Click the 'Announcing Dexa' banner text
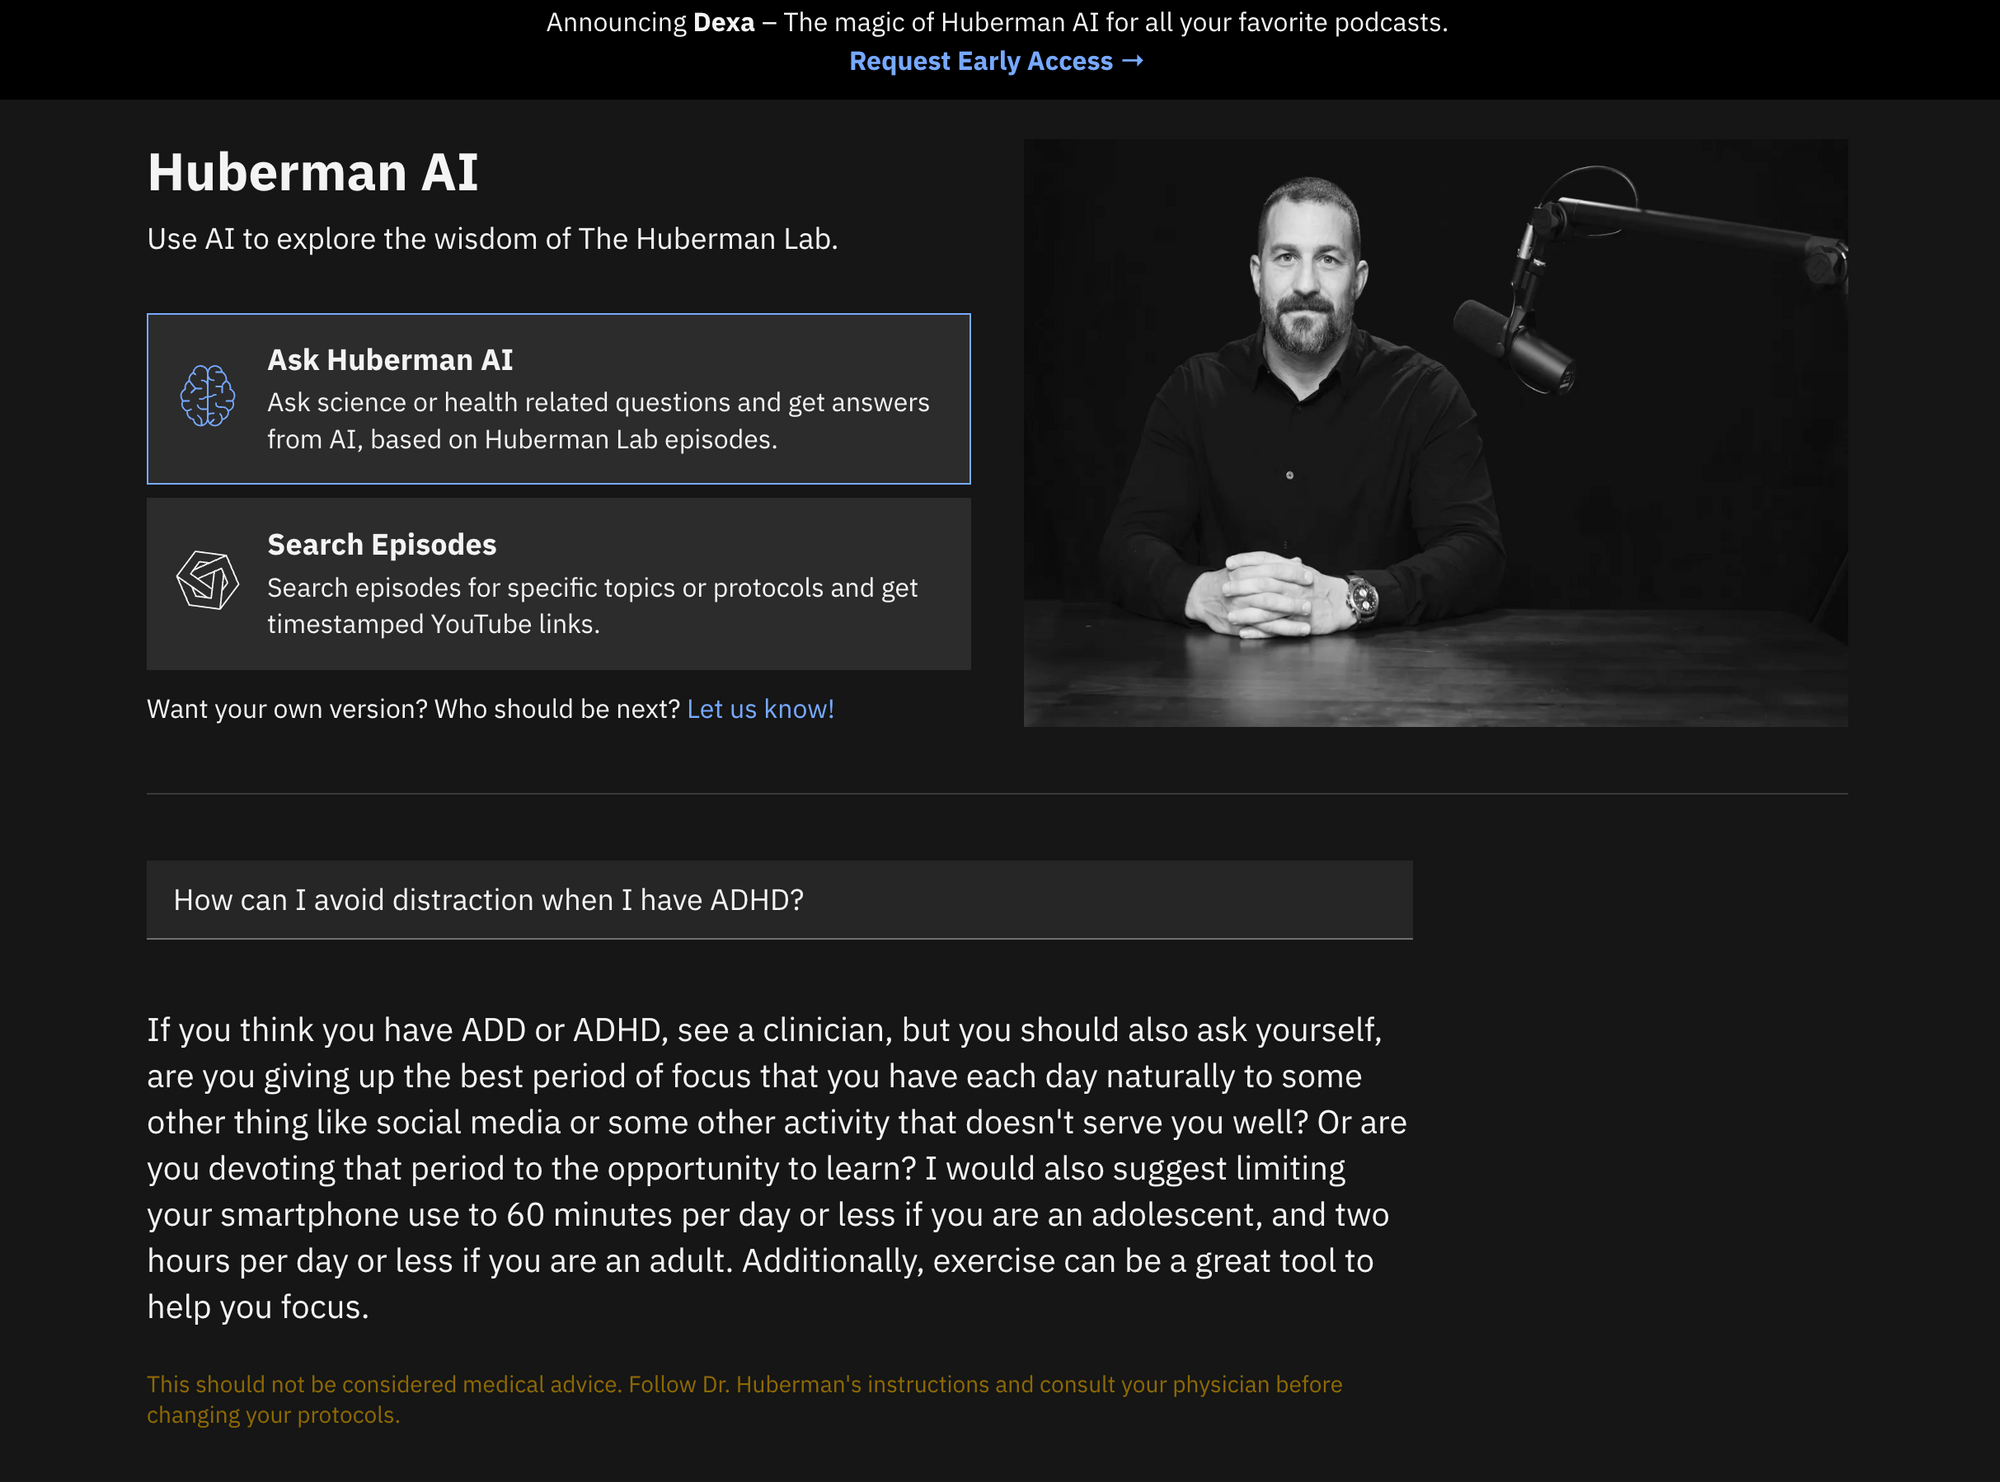This screenshot has width=2000, height=1482. [997, 22]
